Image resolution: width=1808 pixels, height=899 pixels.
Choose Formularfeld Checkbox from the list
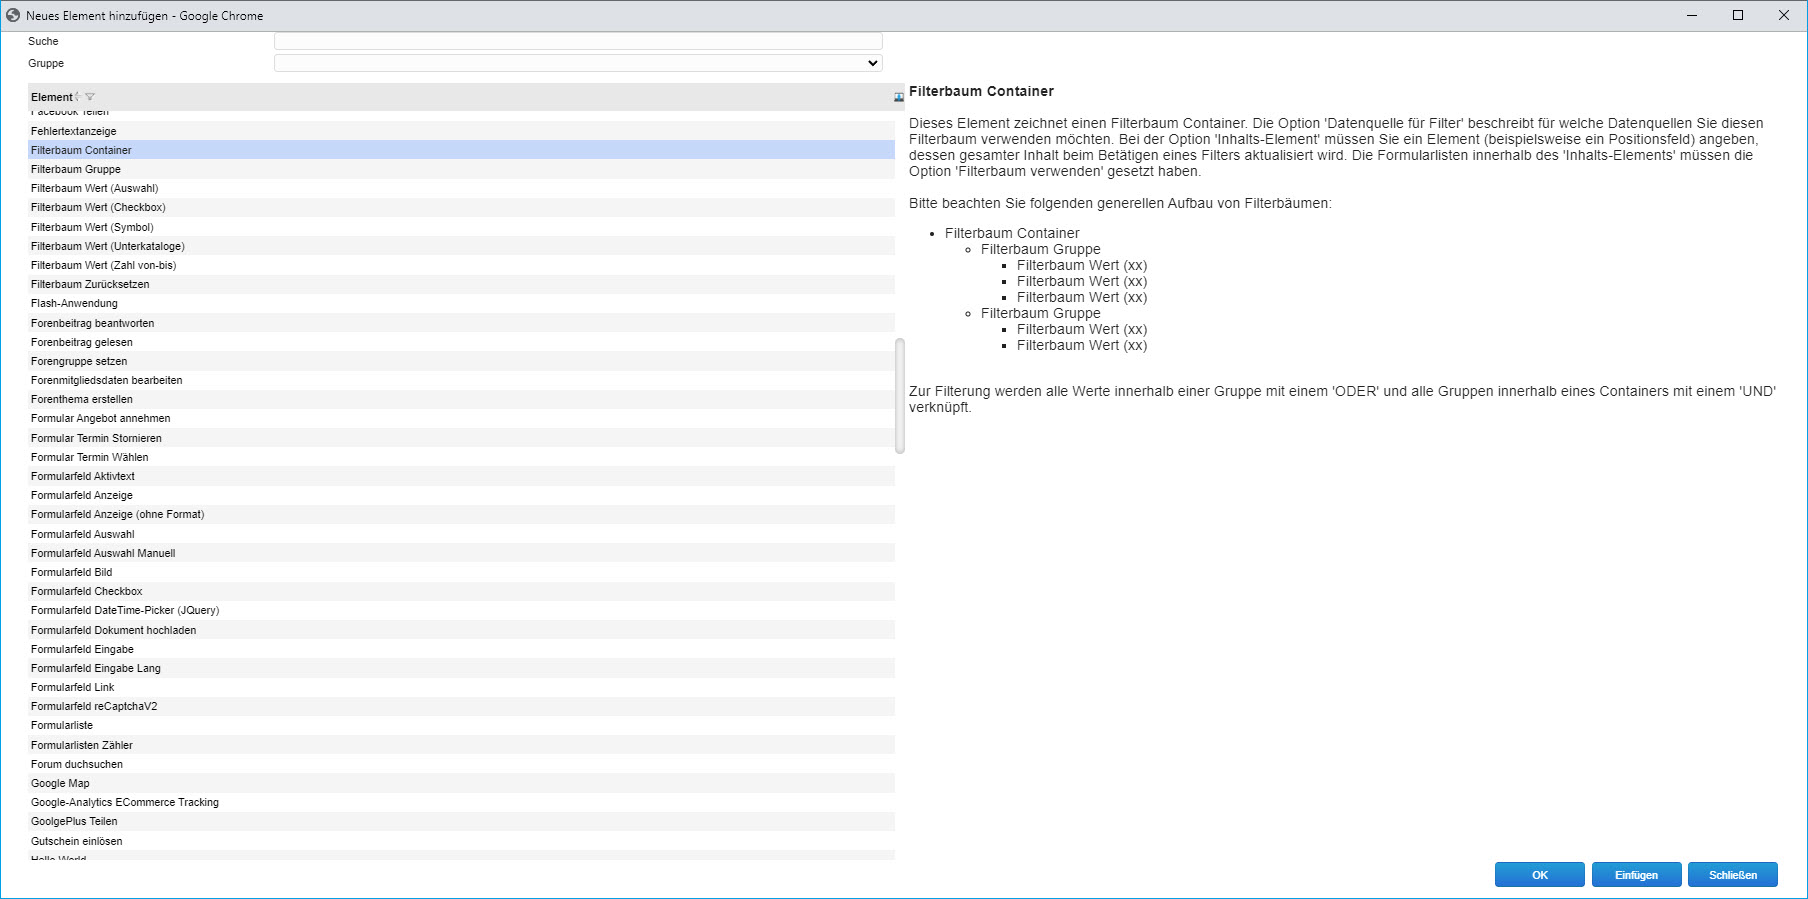tap(87, 591)
